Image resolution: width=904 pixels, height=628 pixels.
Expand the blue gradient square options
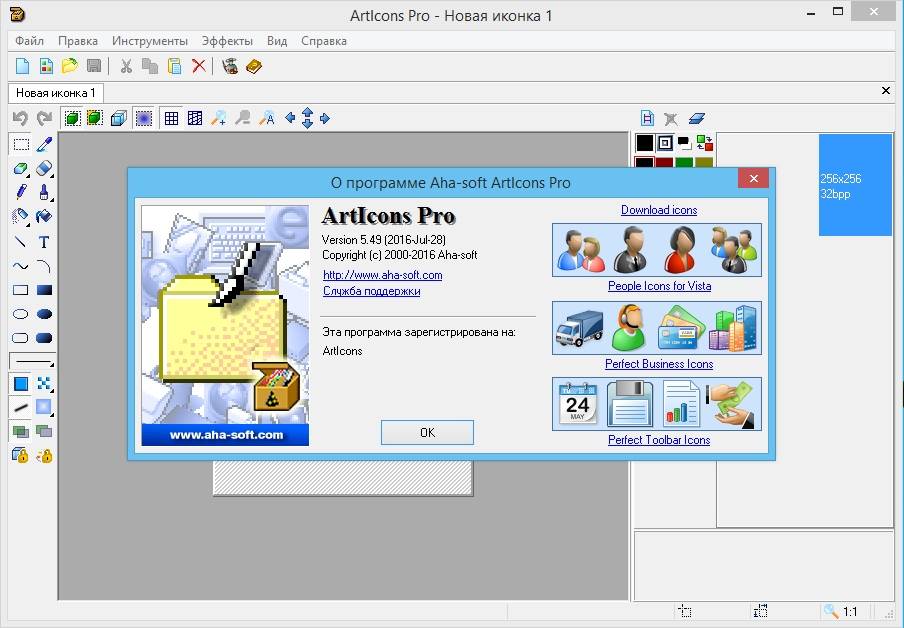52,414
